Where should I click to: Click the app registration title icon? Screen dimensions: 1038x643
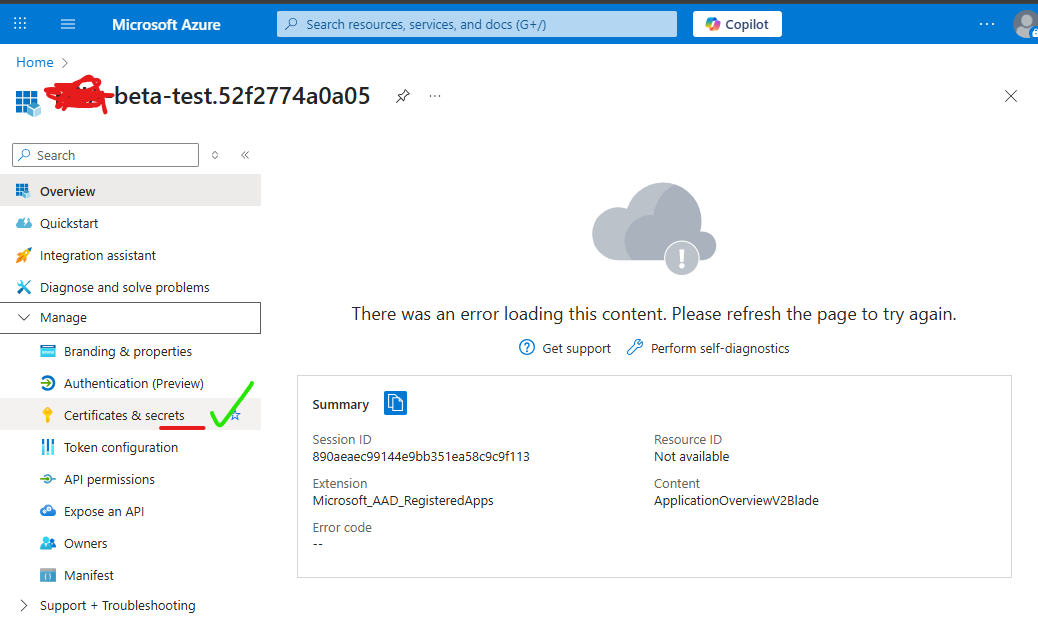28,103
